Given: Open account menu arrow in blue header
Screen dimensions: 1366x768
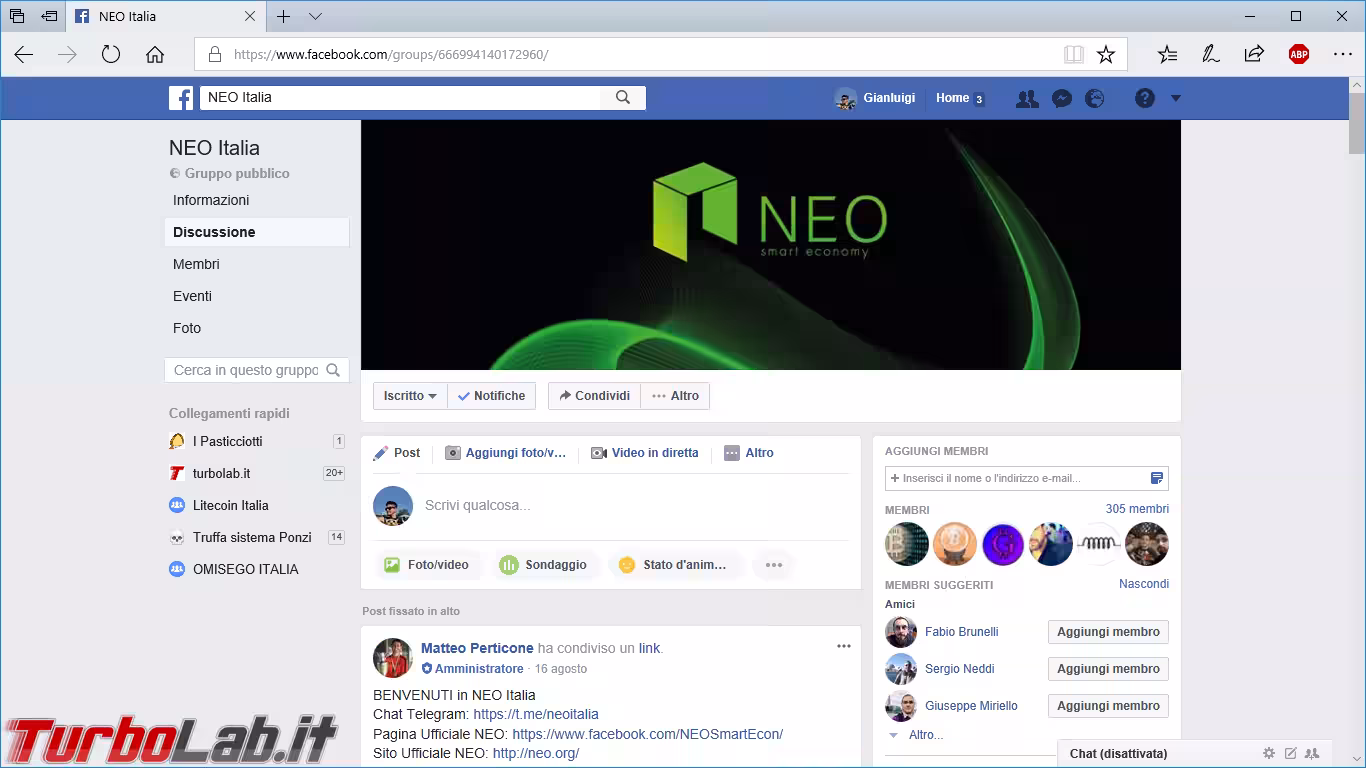Looking at the screenshot, I should coord(1176,98).
